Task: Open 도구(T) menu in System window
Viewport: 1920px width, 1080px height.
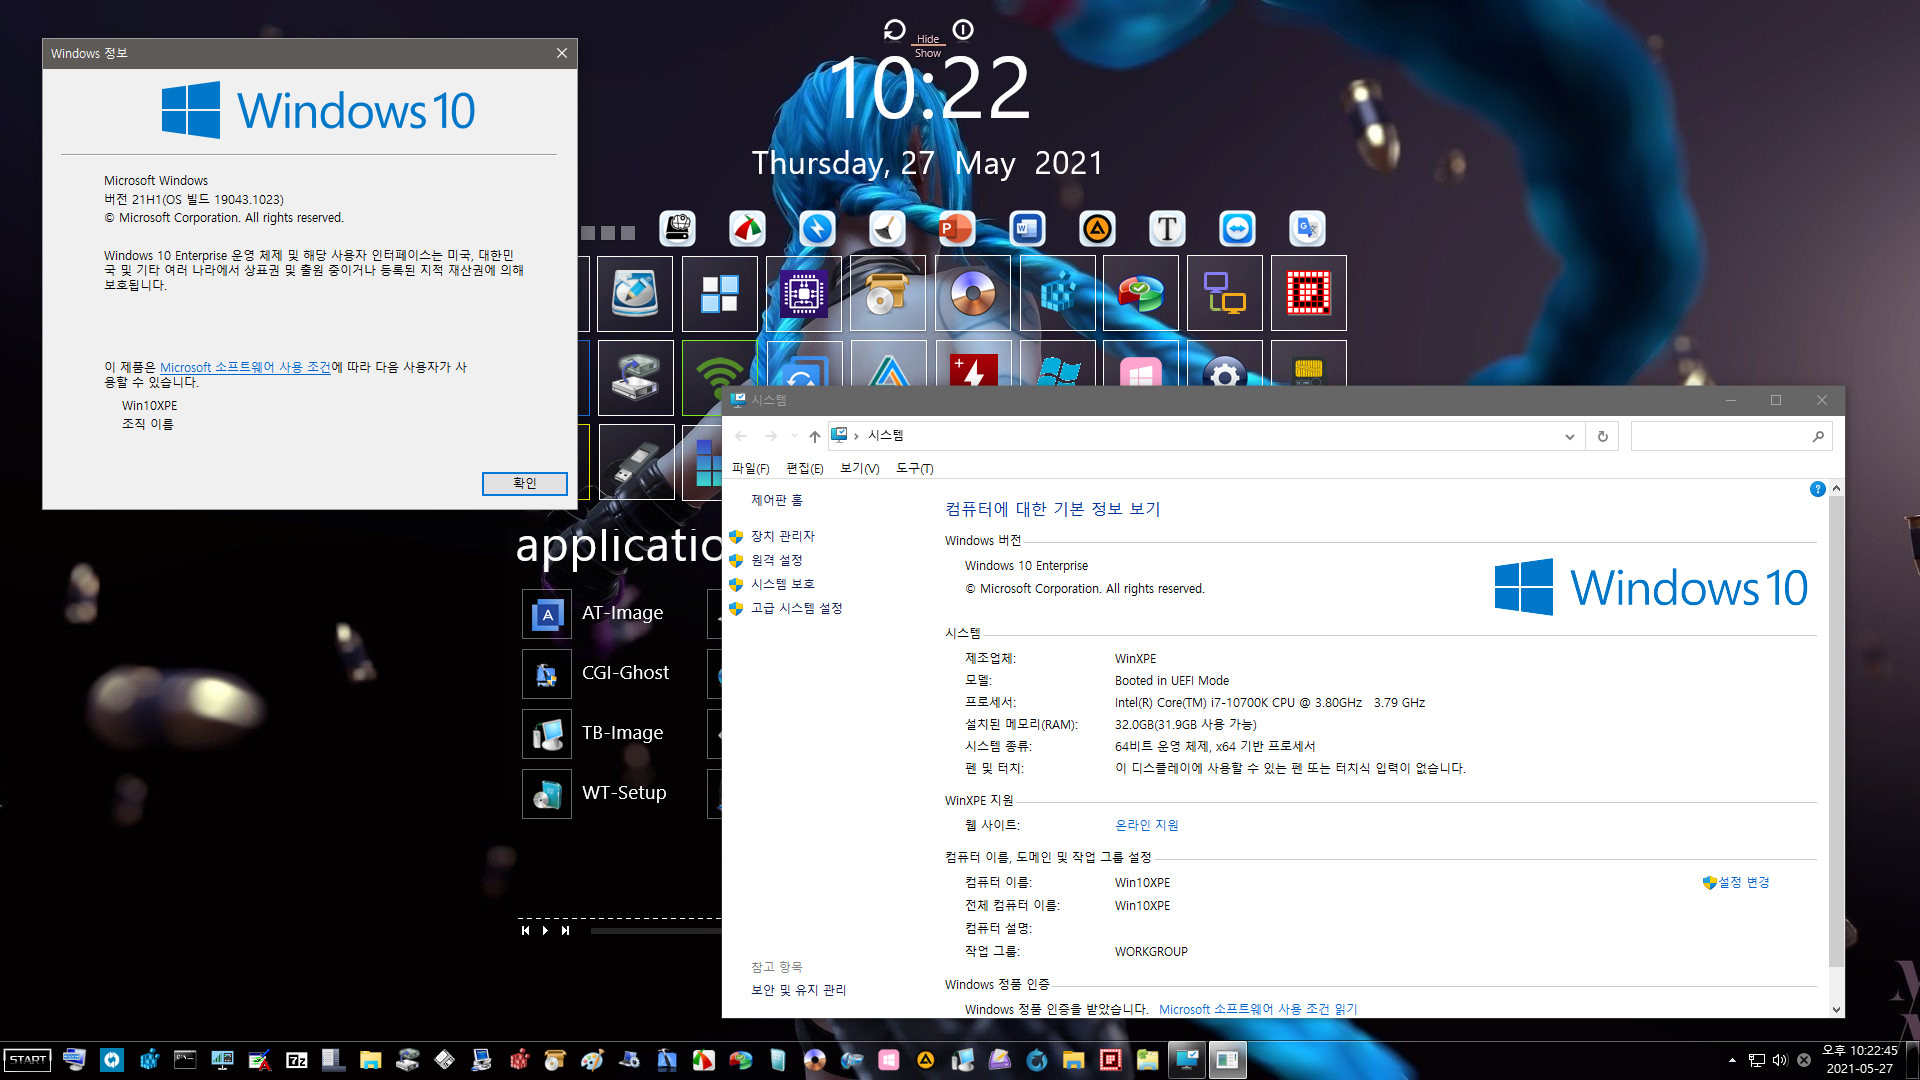Action: [915, 468]
